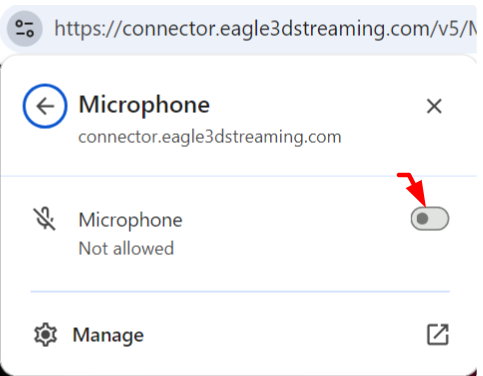Viewport: 483px width, 376px height.
Task: Click the Manage gear icon
Action: click(45, 335)
